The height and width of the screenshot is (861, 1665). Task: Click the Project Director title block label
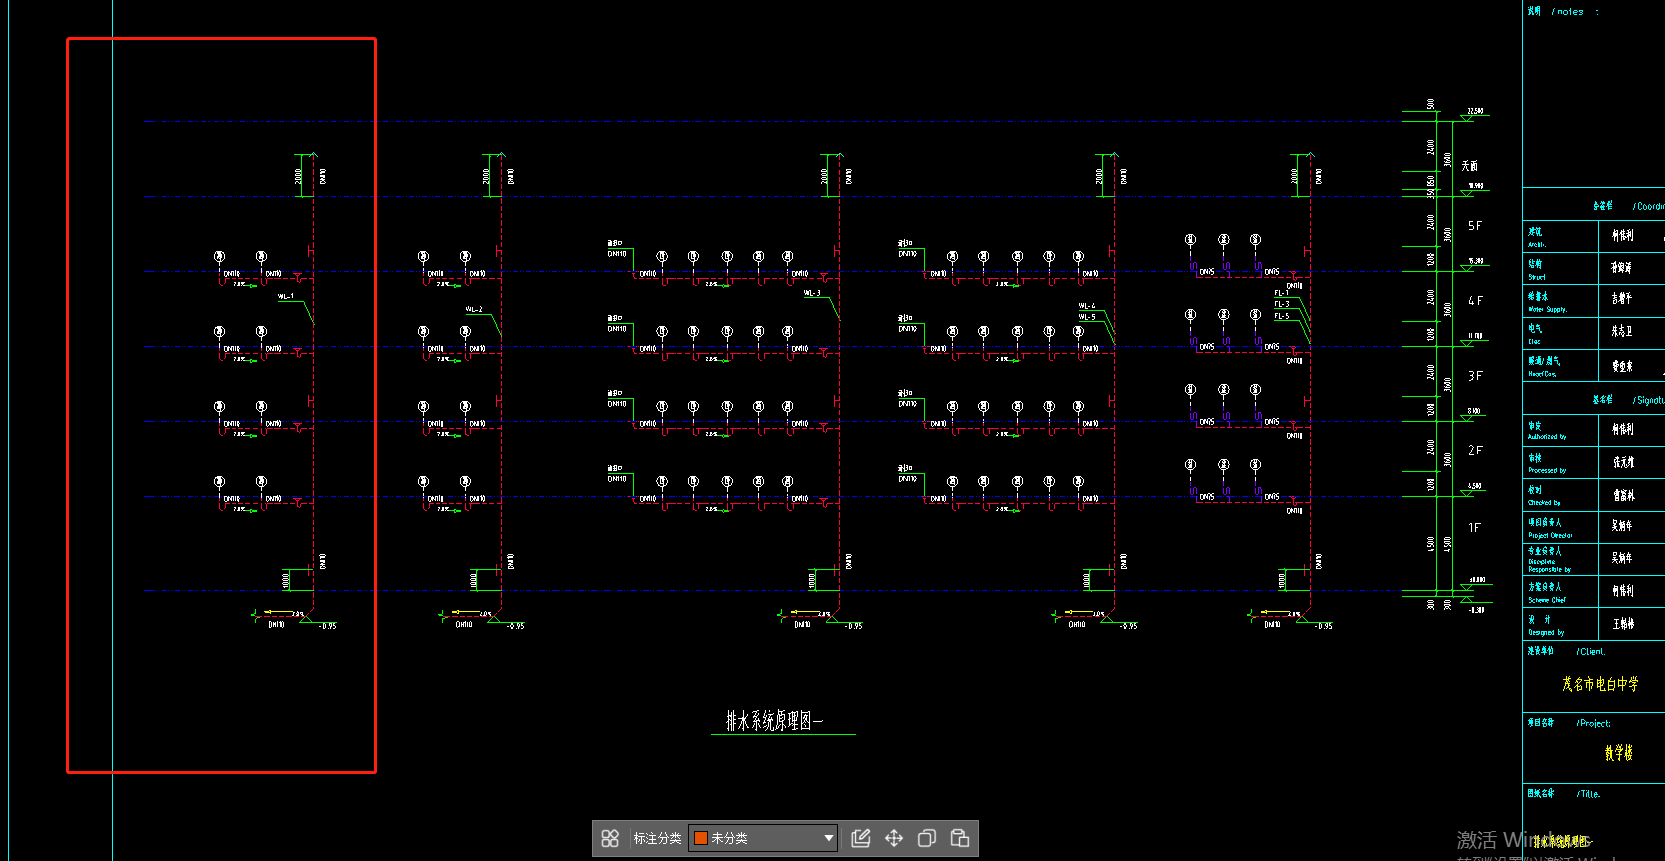(x=1550, y=535)
